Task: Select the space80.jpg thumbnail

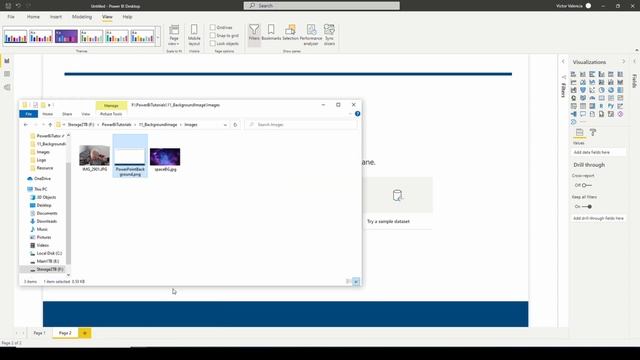Action: click(165, 159)
